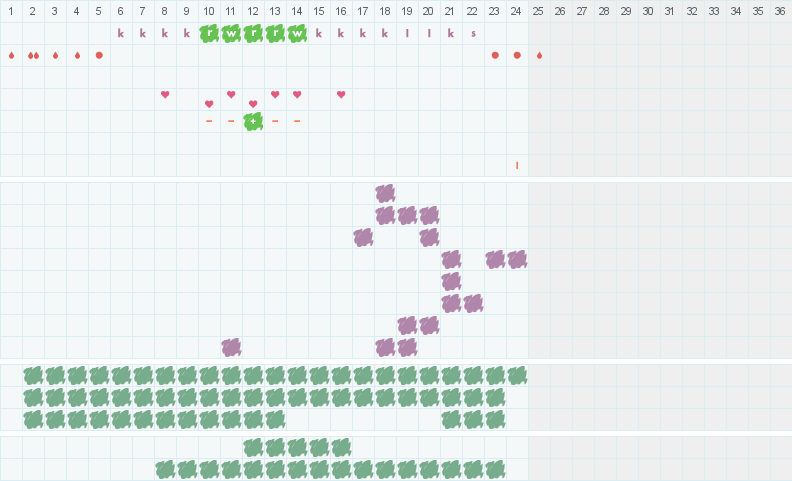The image size is (792, 481).
Task: Open the green plus marker on day 12
Action: (x=253, y=121)
